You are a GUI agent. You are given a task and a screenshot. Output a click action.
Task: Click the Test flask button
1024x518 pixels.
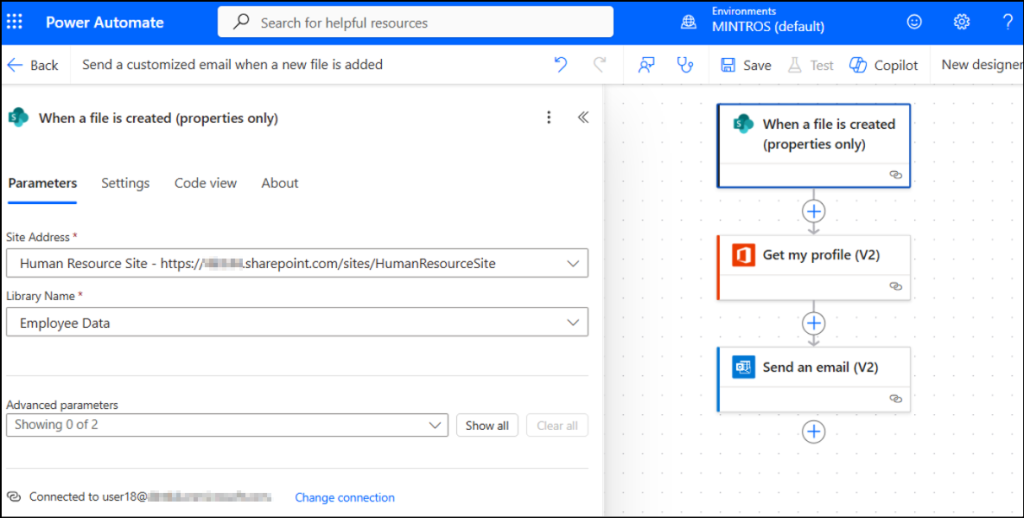click(x=810, y=65)
